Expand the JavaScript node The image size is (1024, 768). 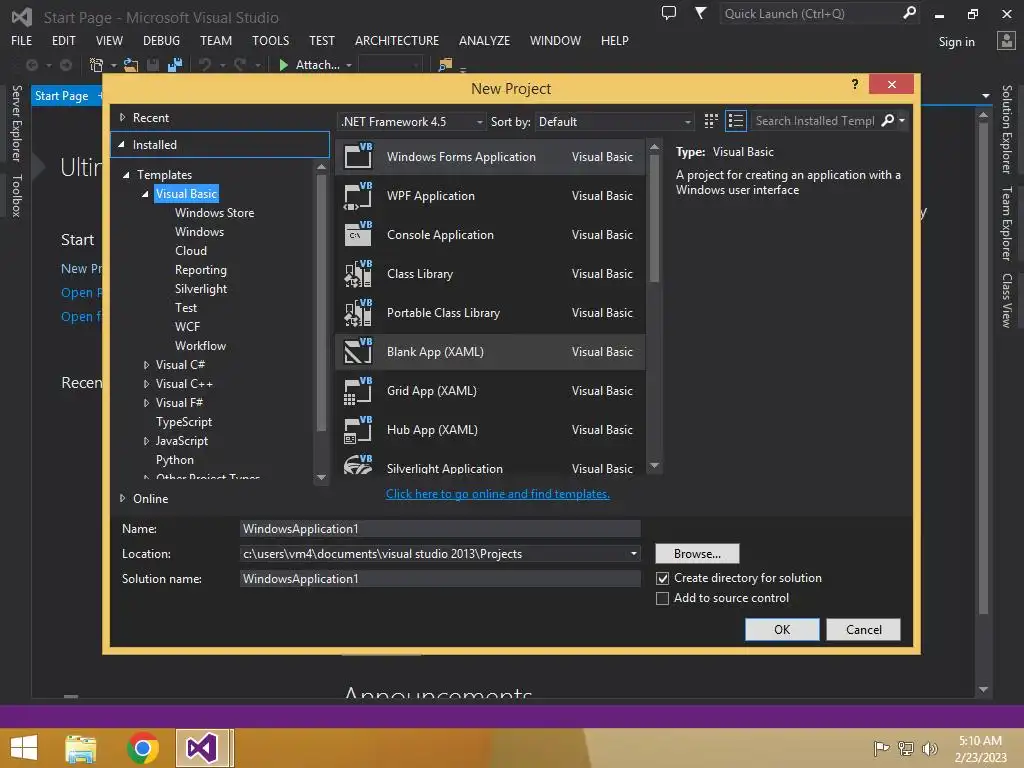coord(146,441)
